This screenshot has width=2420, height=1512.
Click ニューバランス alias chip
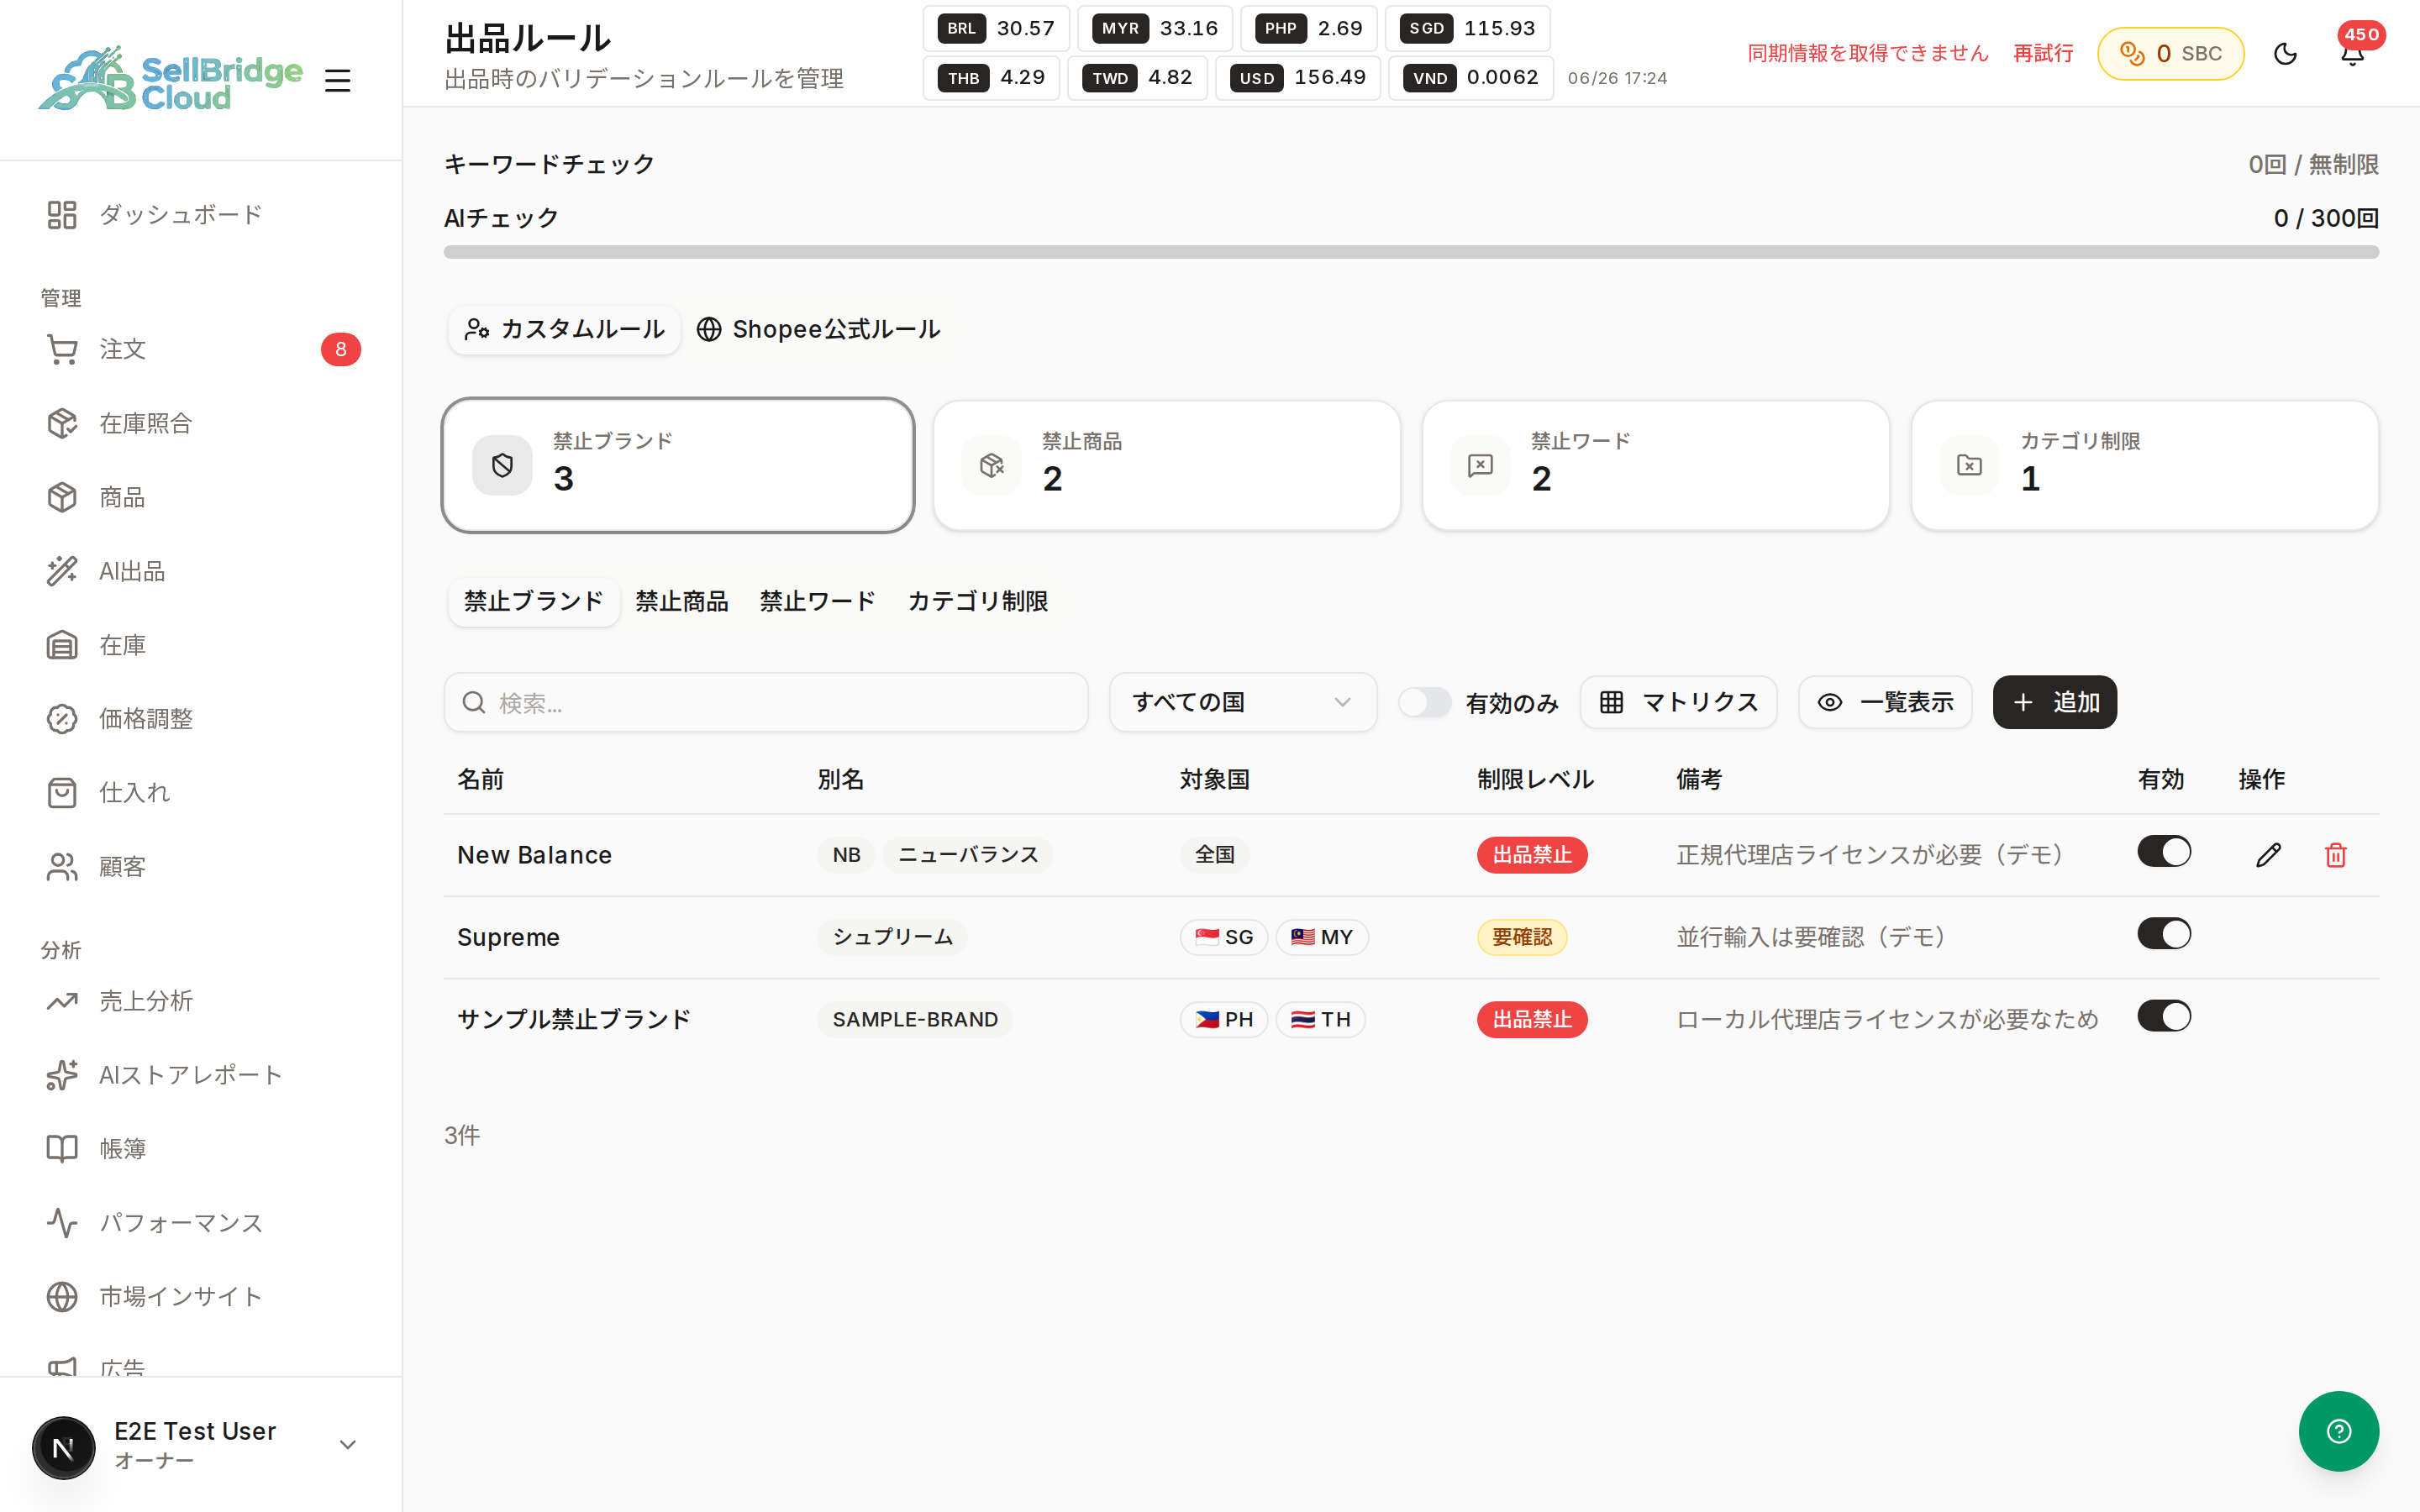(967, 855)
